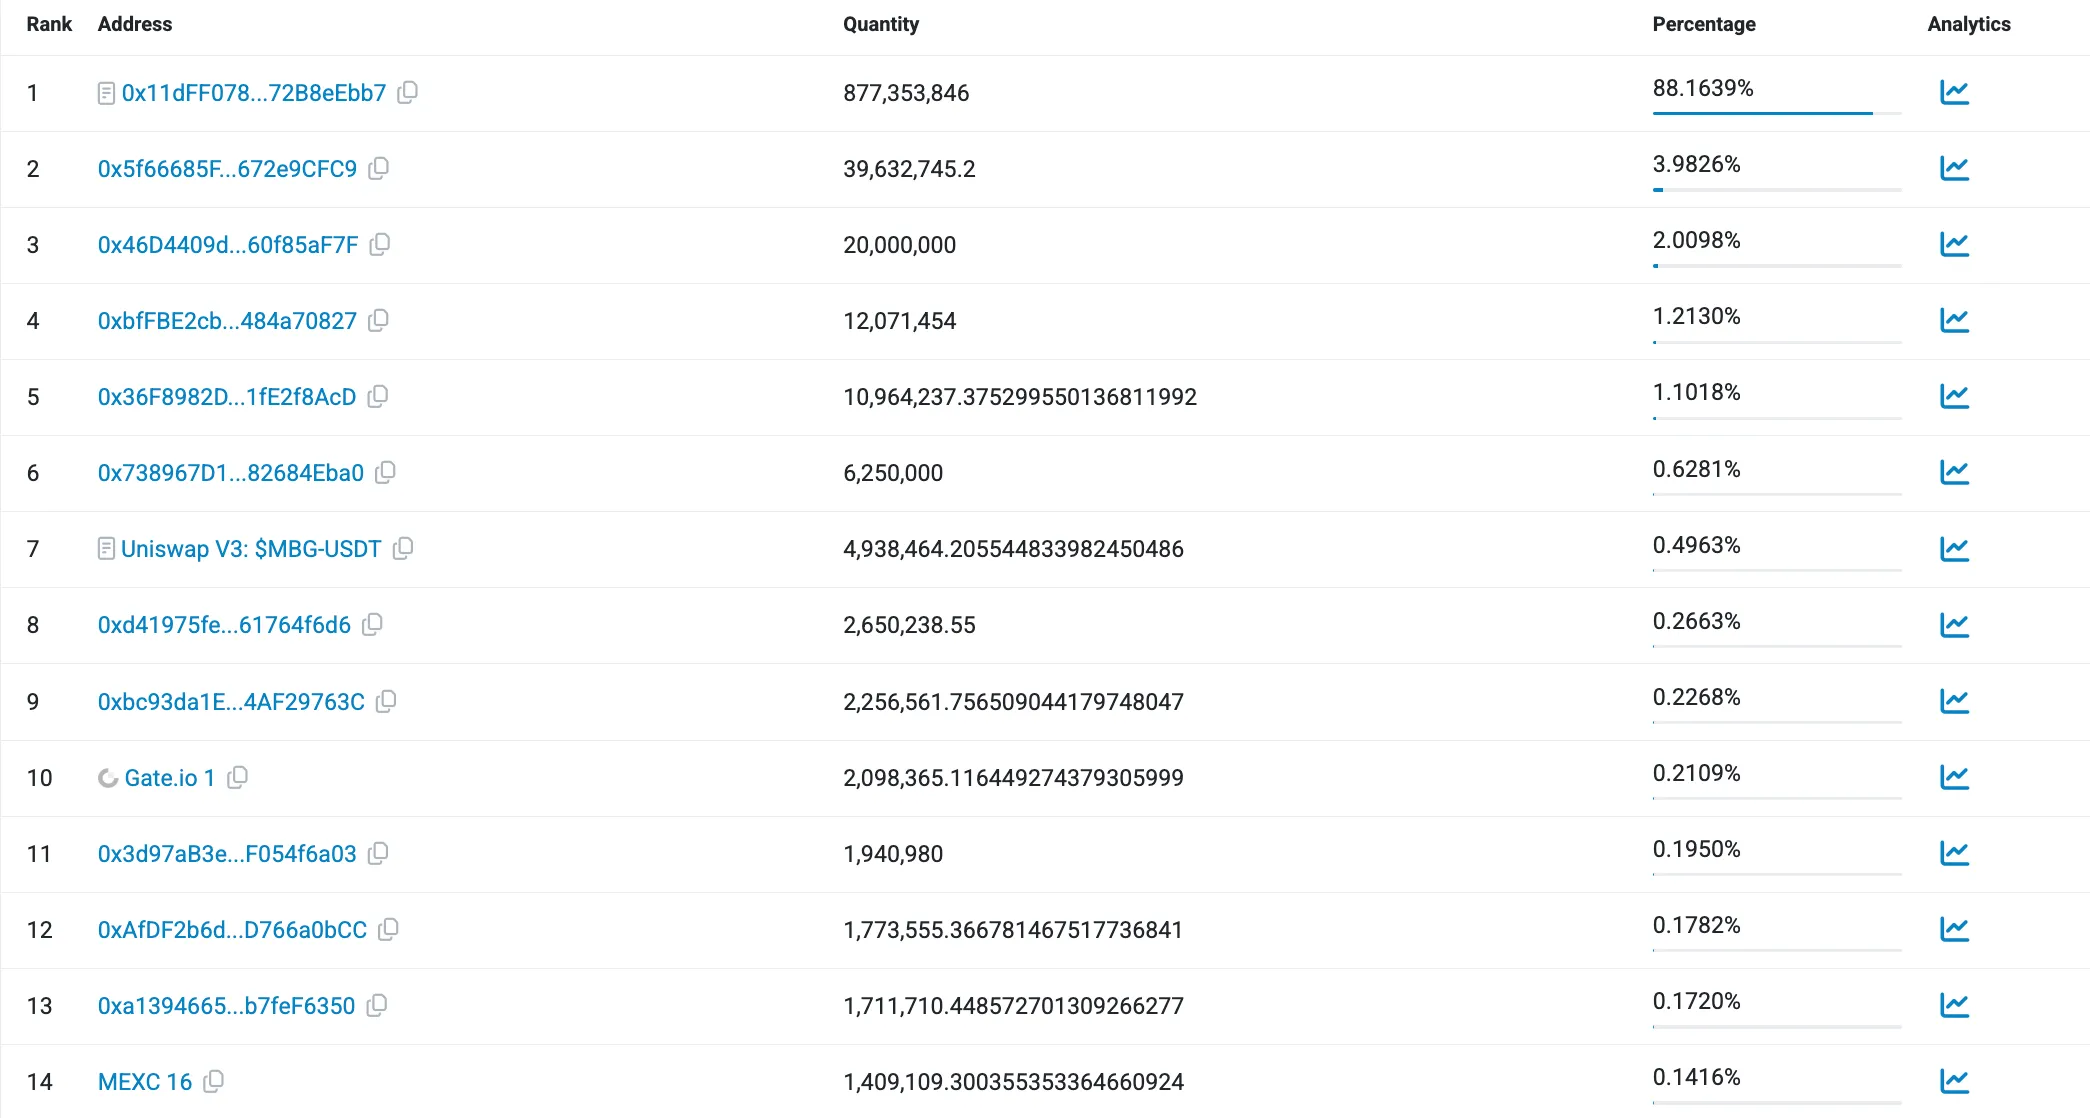The height and width of the screenshot is (1118, 2090).
Task: Copy address 0x46D4409d...60f85aF7F
Action: pyautogui.click(x=379, y=245)
